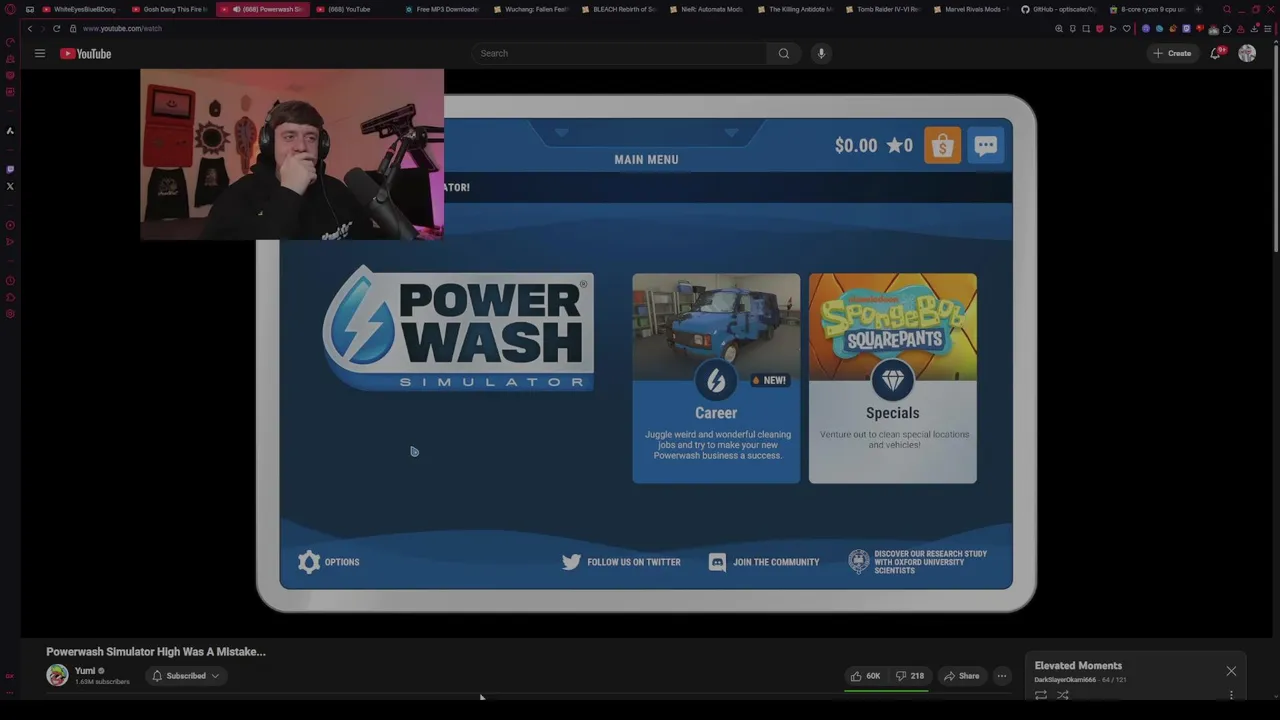Switch to the (668) YouTube tab

[x=349, y=9]
